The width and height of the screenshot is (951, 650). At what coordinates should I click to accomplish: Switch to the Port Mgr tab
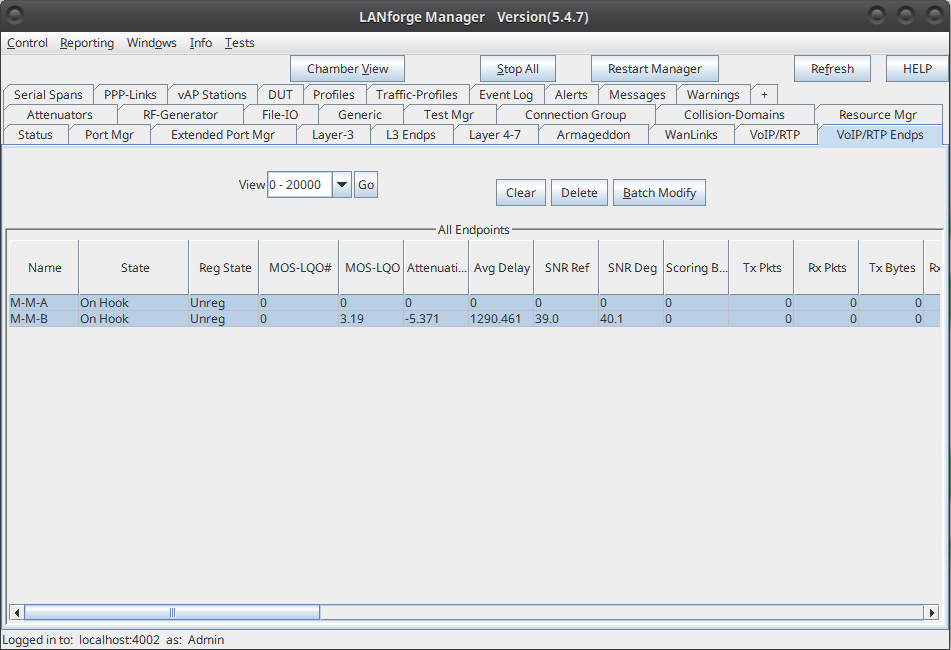(109, 135)
